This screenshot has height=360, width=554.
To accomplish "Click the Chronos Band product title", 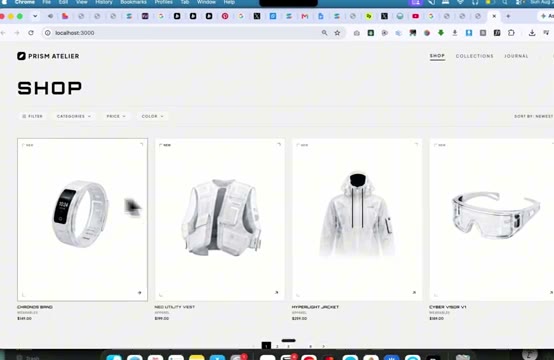I will tap(35, 307).
